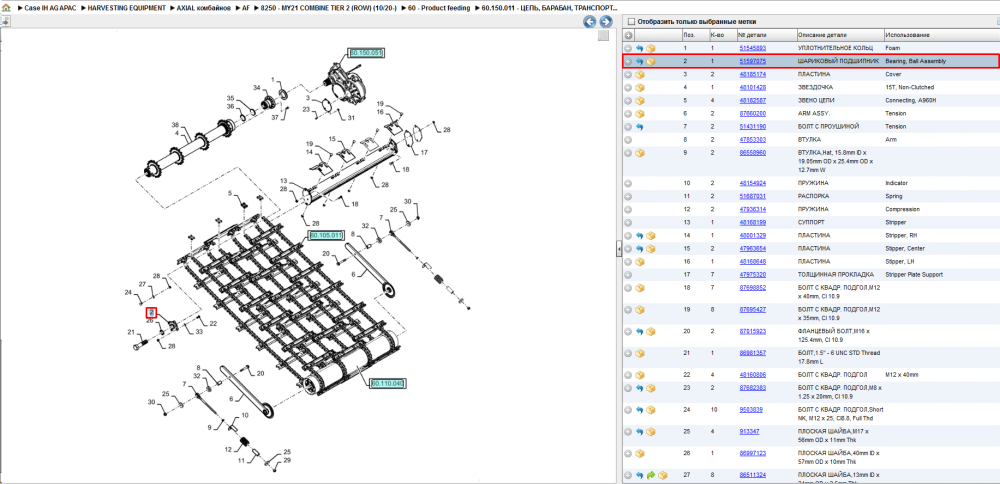Click the blue arrow icon for part 87015923
Screen dimensions: 1000x484
click(x=640, y=332)
